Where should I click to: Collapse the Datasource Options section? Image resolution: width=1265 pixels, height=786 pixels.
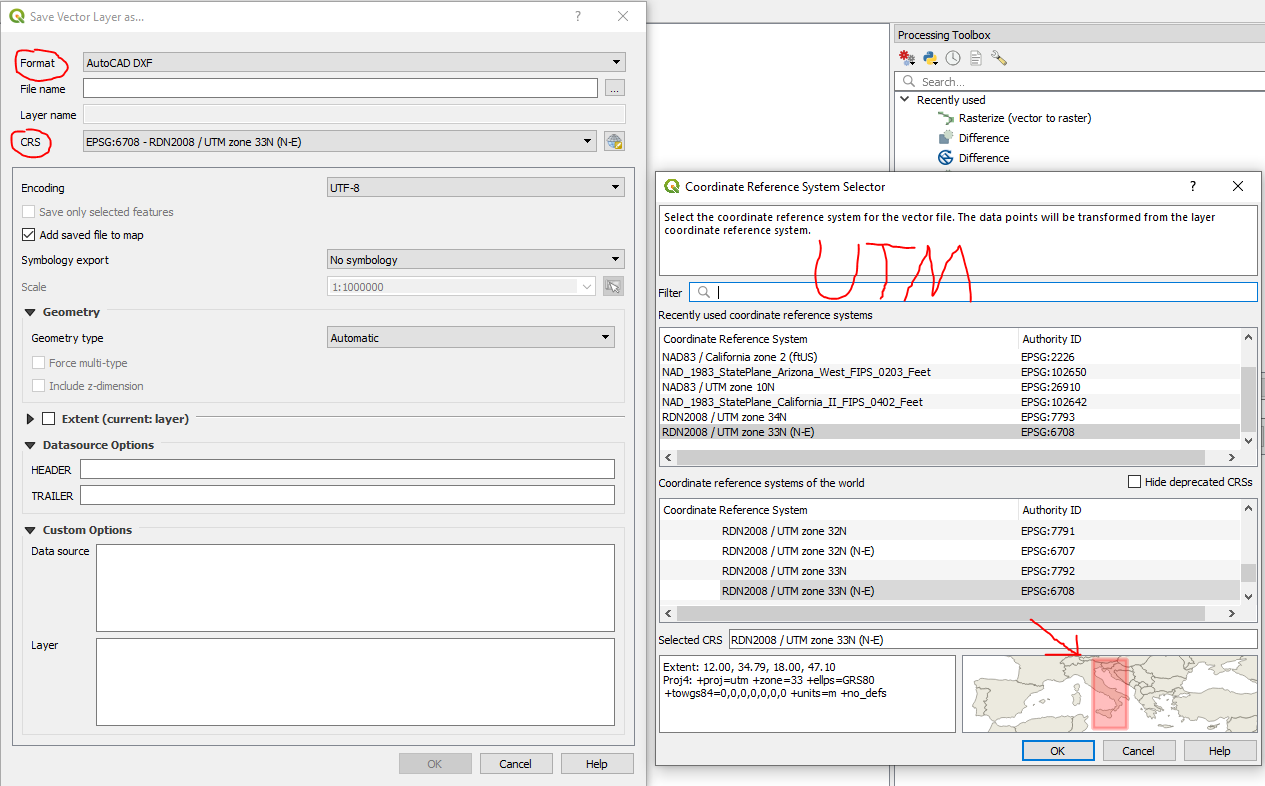[x=30, y=446]
